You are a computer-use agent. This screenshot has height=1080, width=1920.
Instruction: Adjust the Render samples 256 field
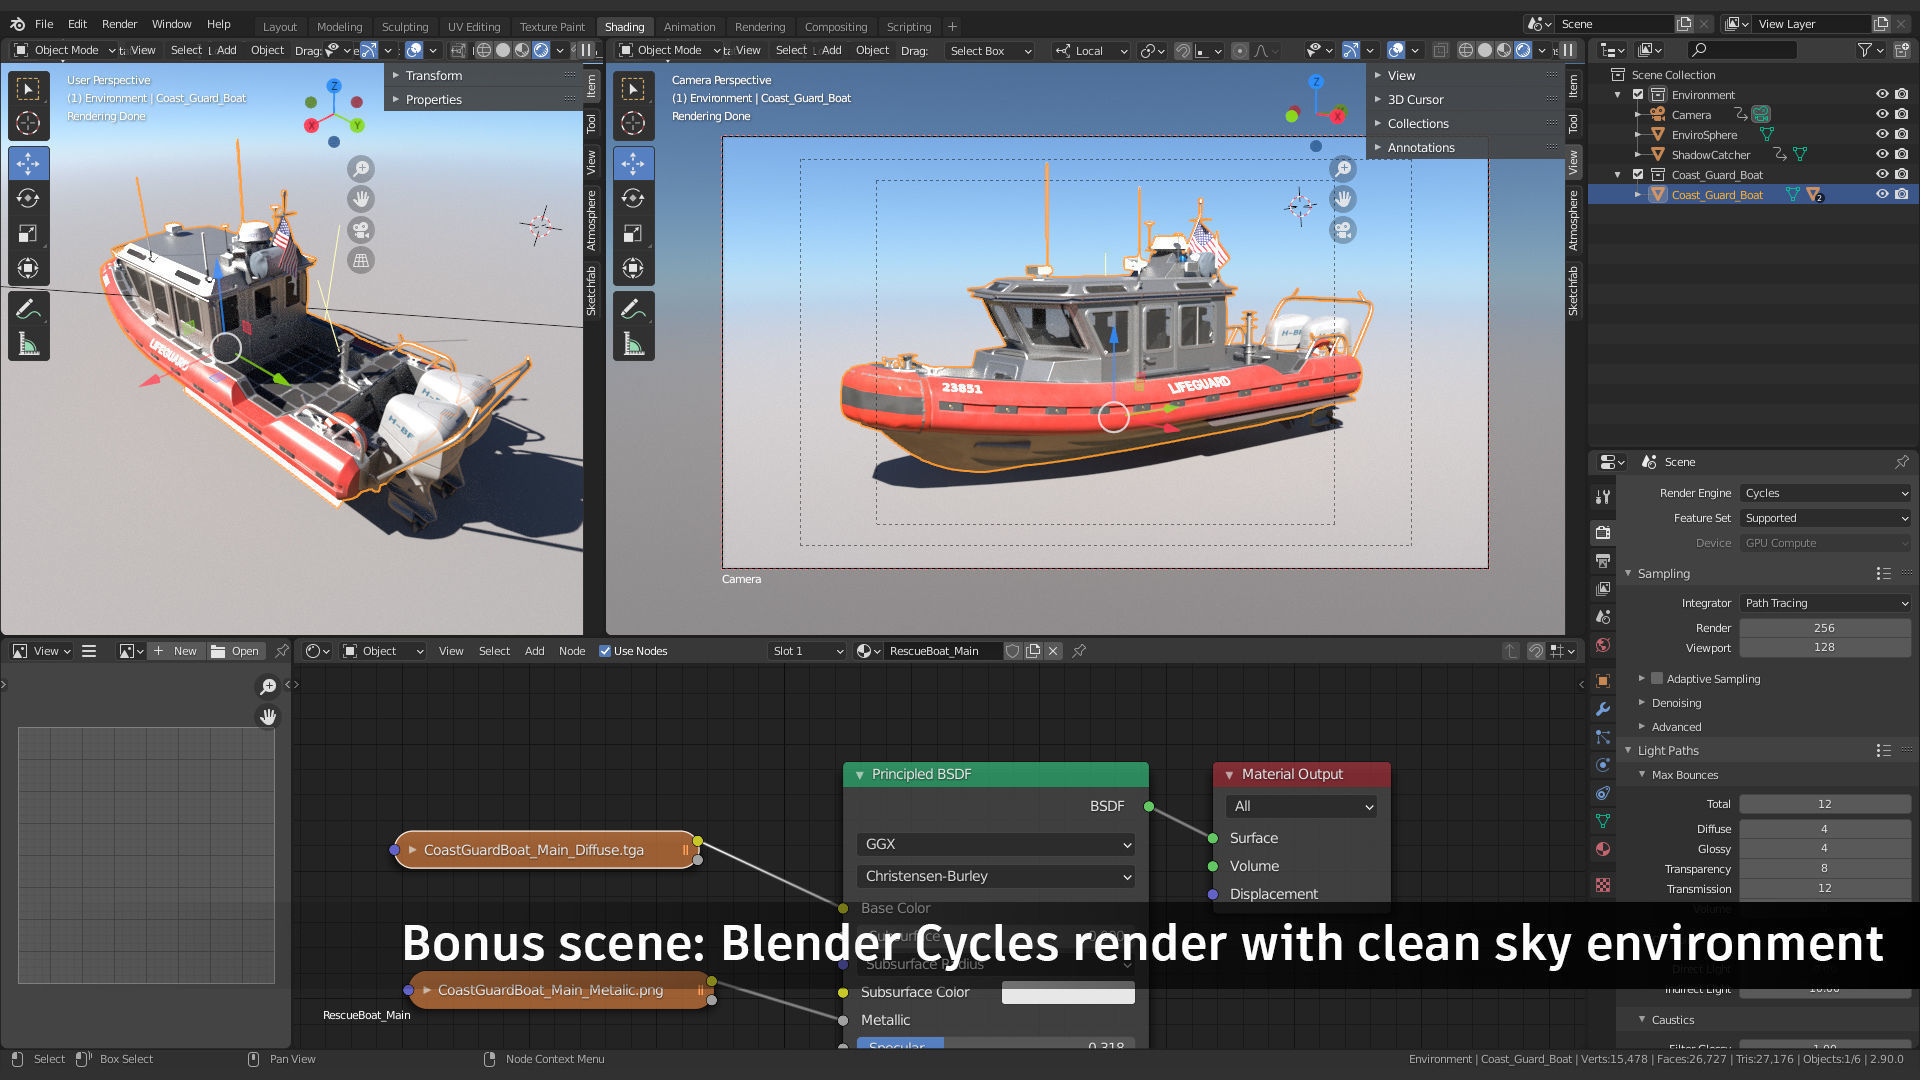tap(1825, 628)
